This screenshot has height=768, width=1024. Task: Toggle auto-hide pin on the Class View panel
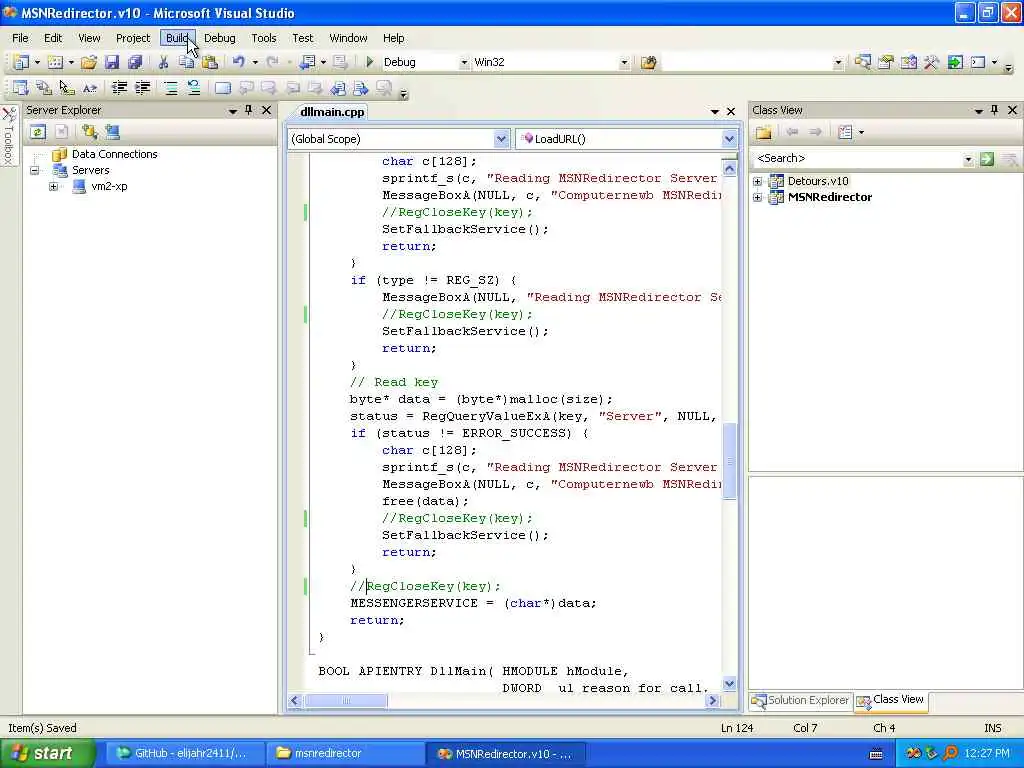[995, 110]
